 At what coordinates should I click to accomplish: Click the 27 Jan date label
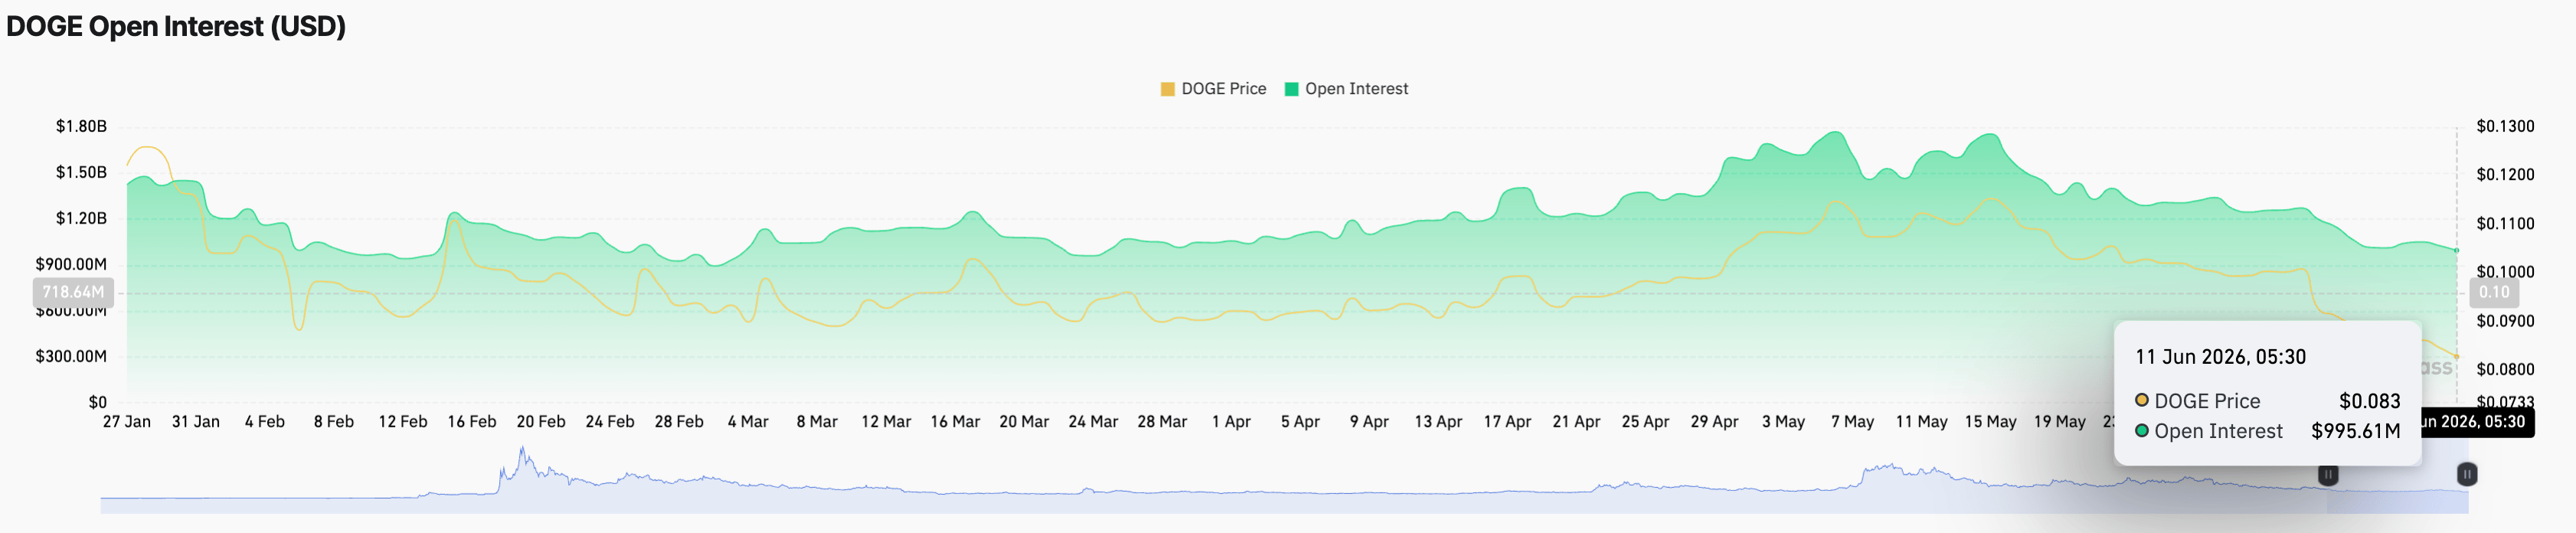[x=127, y=422]
